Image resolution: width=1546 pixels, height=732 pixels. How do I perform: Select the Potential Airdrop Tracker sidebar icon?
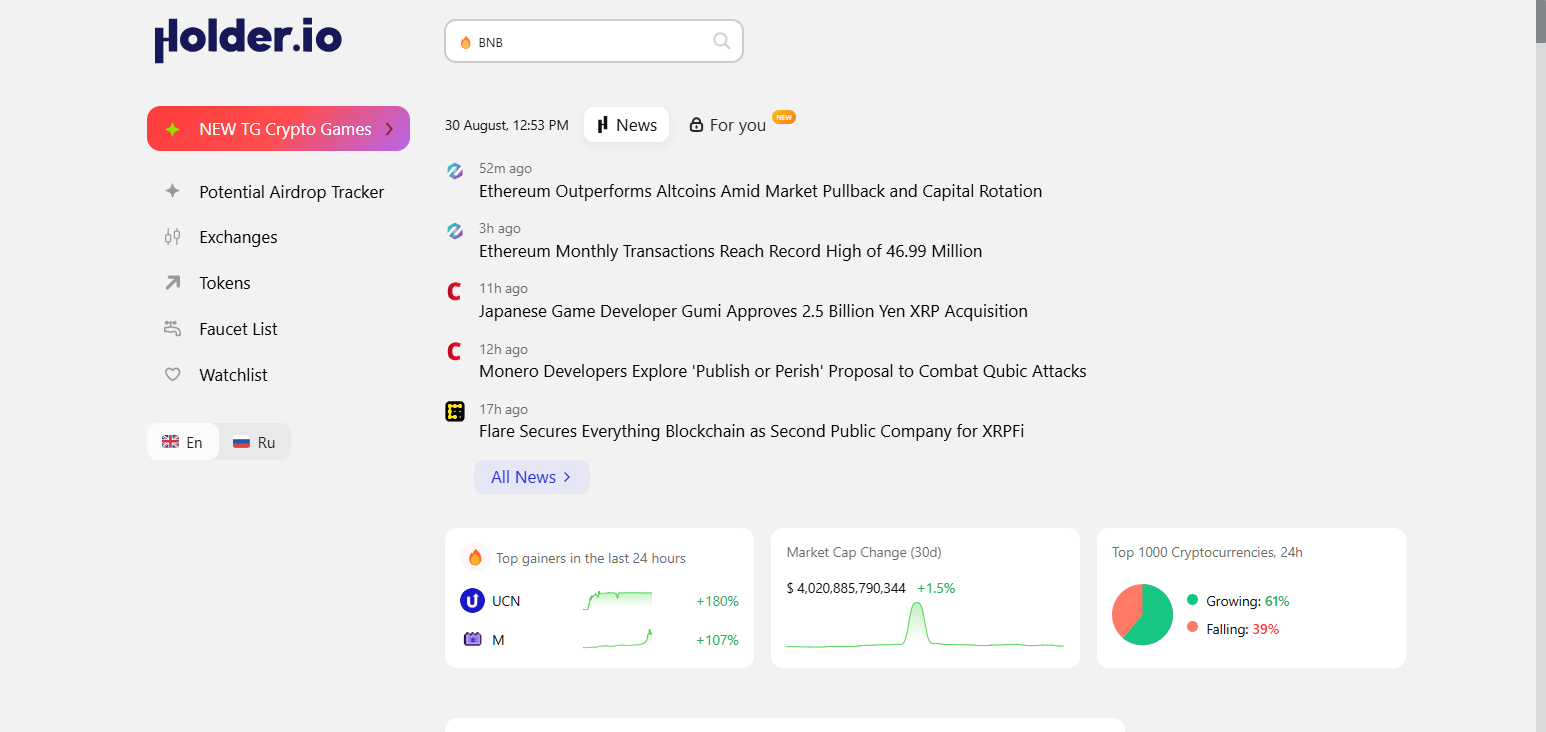172,191
